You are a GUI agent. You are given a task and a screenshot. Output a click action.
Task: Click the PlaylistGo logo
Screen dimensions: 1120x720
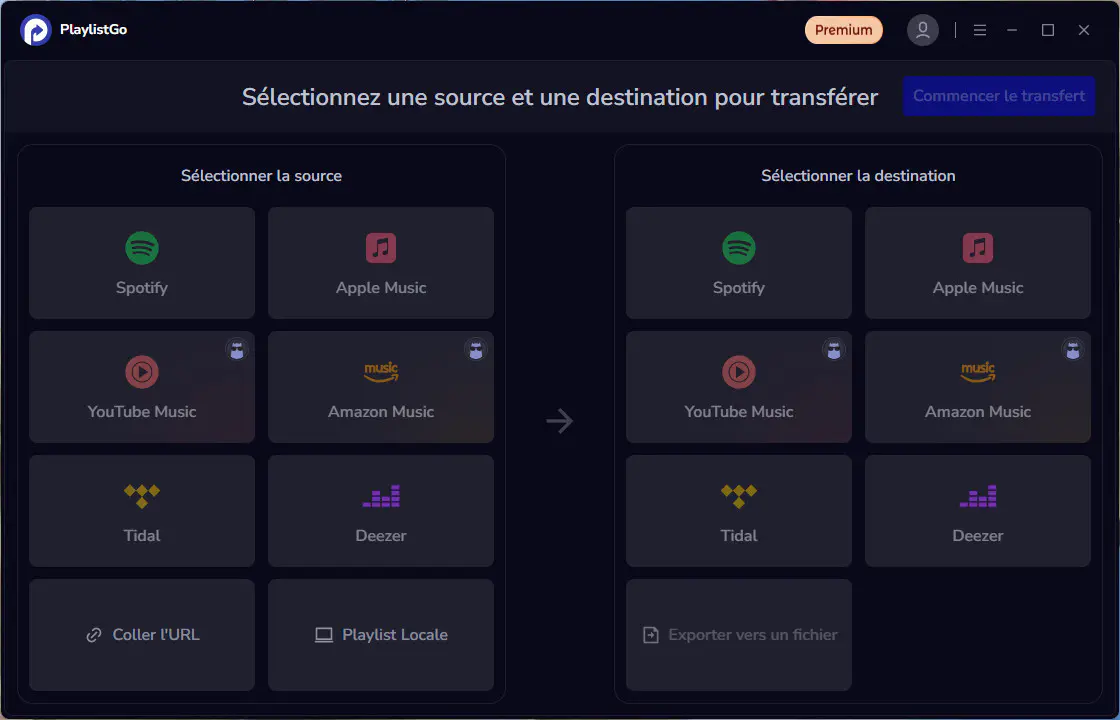pyautogui.click(x=36, y=29)
